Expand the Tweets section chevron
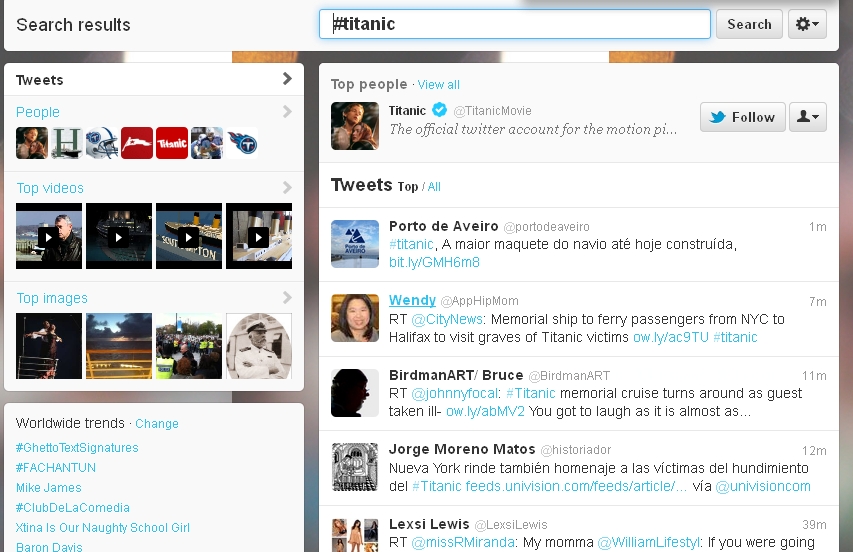This screenshot has width=853, height=552. click(287, 79)
